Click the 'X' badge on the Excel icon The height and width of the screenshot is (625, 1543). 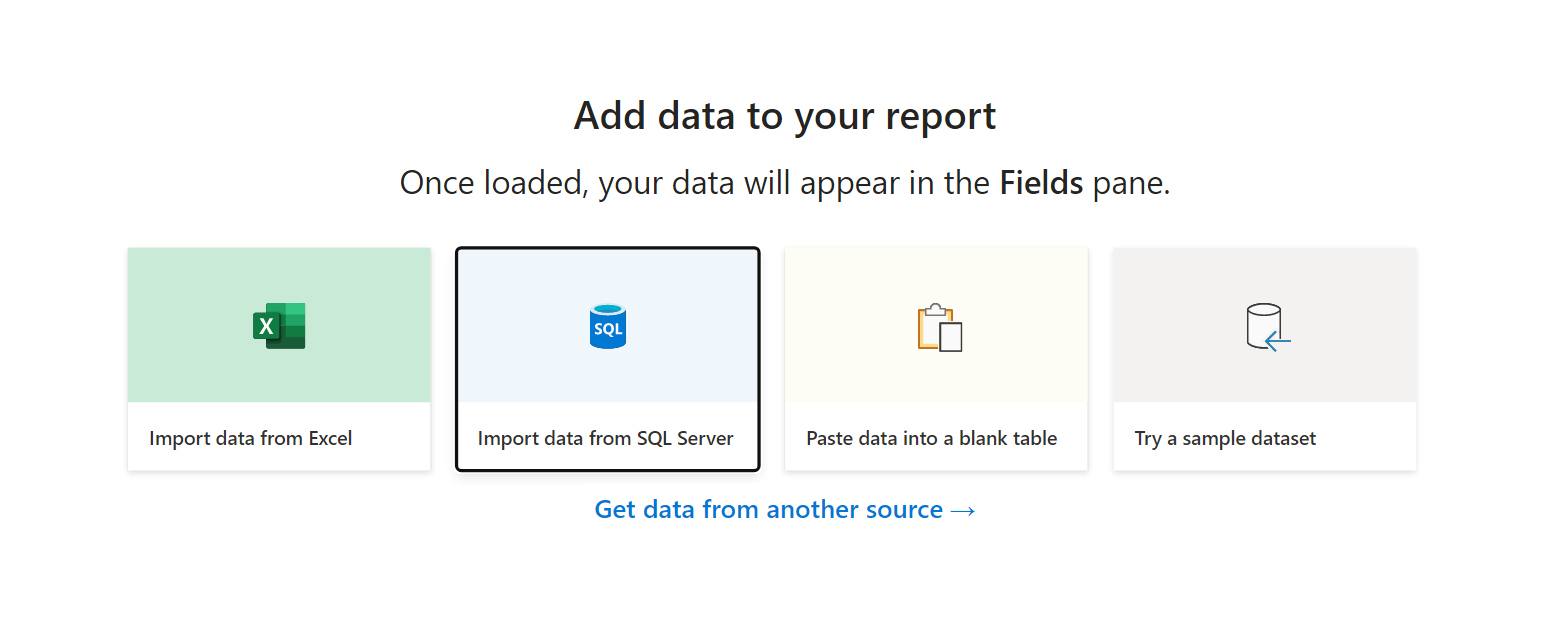click(x=266, y=326)
